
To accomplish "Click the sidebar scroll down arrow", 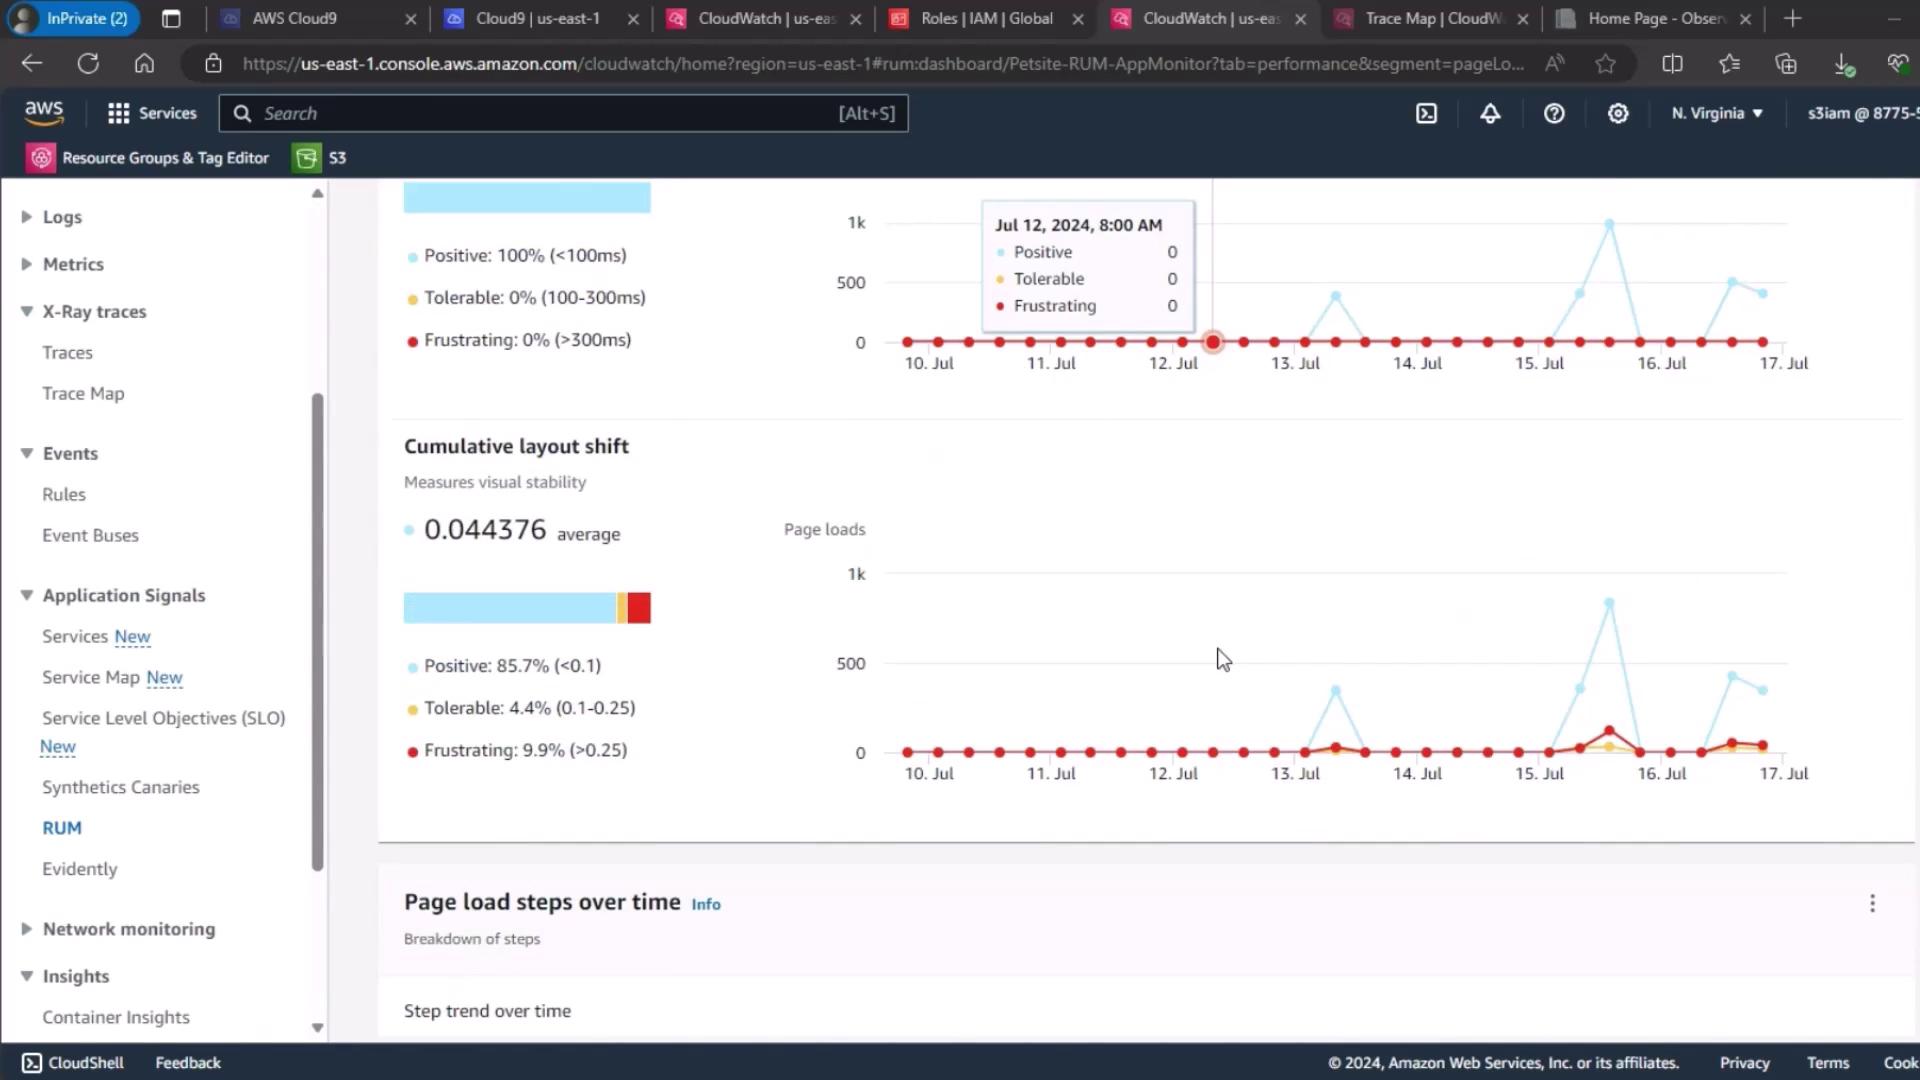I will [x=317, y=1028].
